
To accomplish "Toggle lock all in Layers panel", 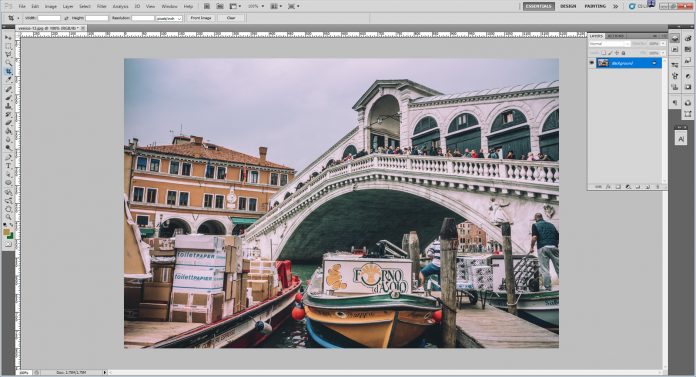I will point(623,53).
